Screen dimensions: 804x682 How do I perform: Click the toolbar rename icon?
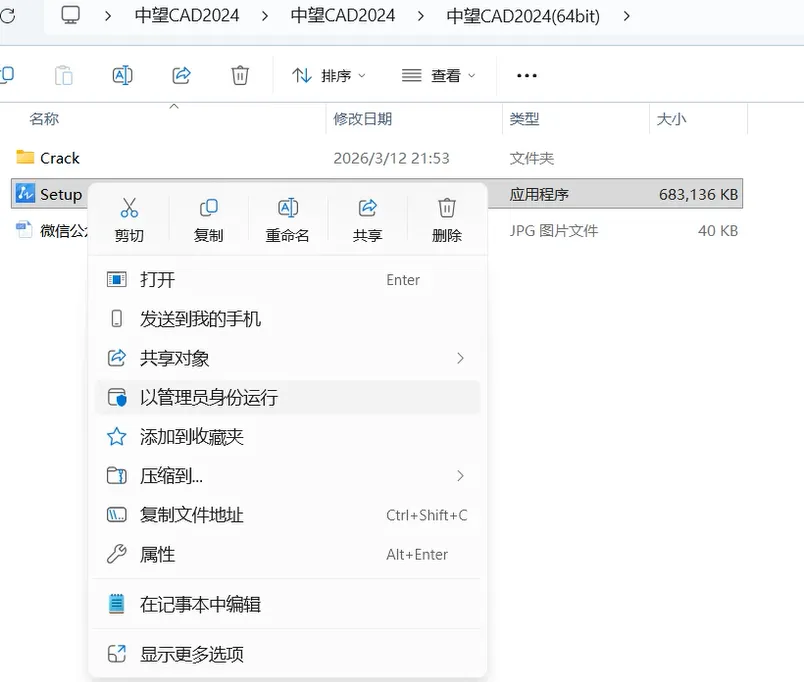(x=123, y=75)
